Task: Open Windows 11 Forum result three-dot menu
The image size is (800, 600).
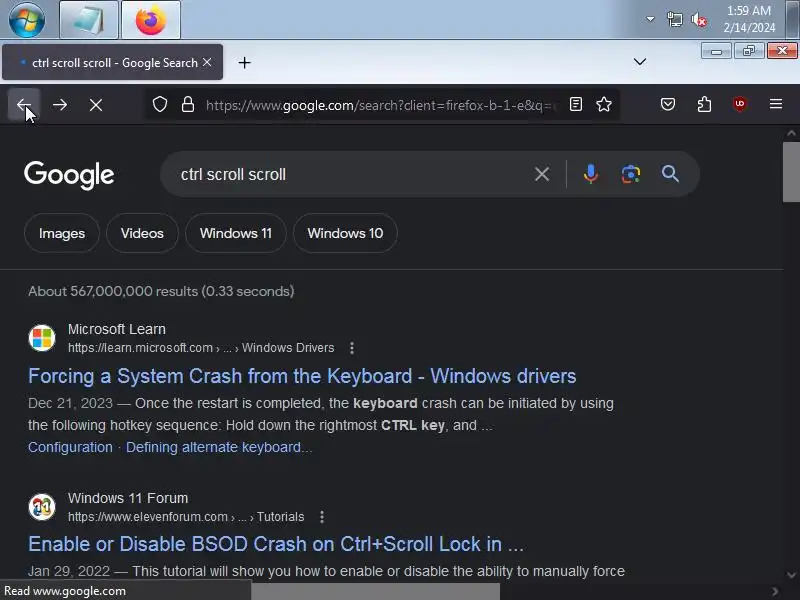Action: (321, 517)
